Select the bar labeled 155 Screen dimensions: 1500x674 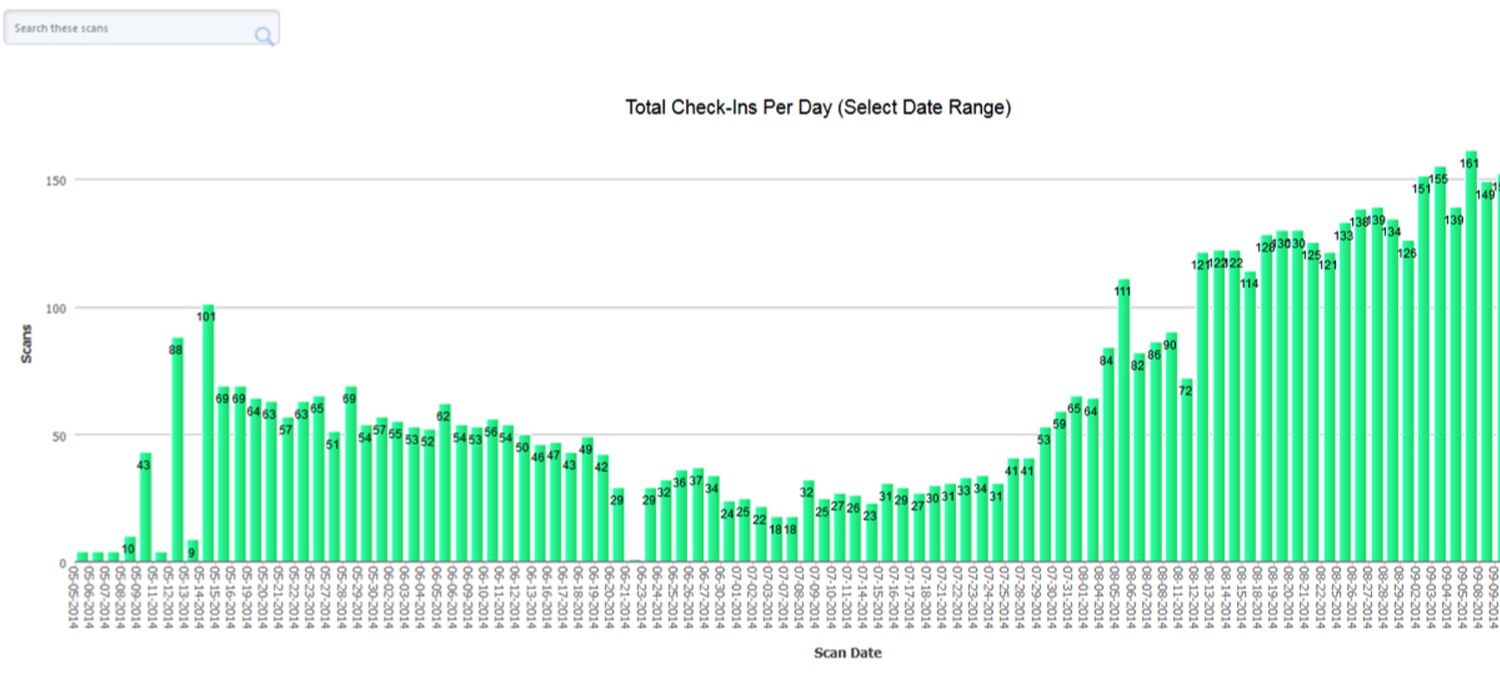point(1439,365)
